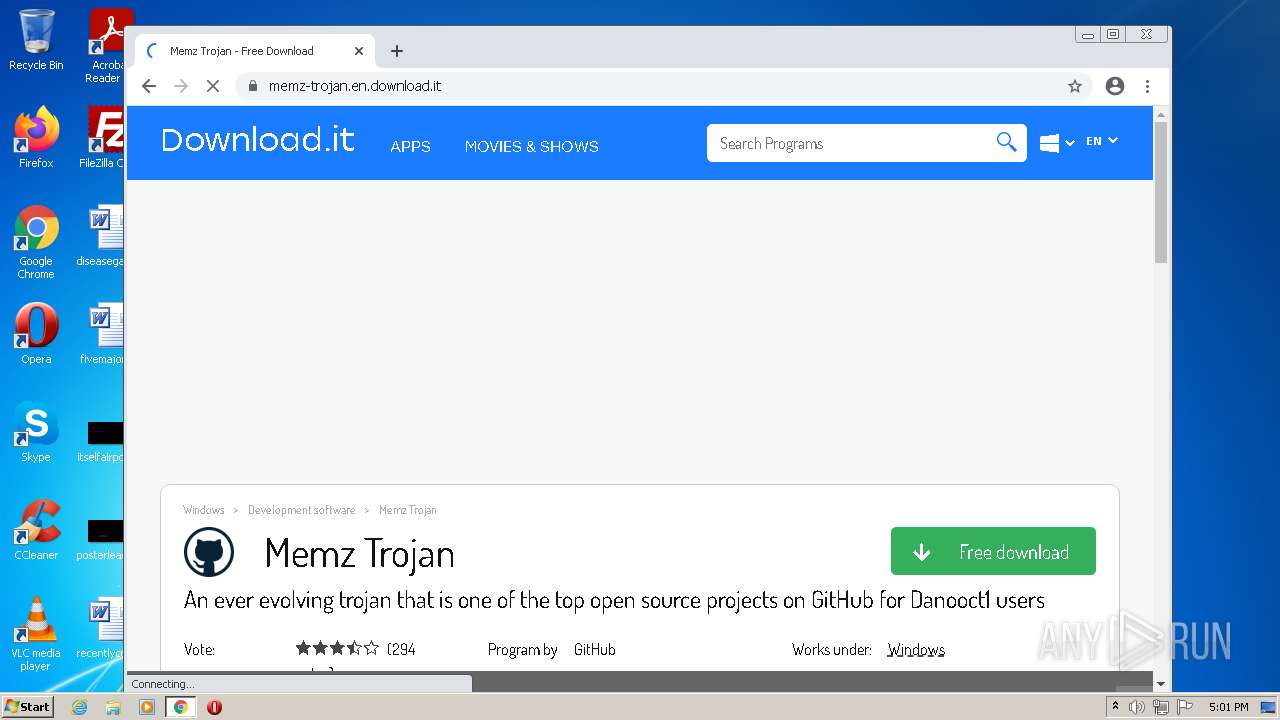The height and width of the screenshot is (720, 1280).
Task: Click the scrollbar up arrow
Action: (1161, 114)
